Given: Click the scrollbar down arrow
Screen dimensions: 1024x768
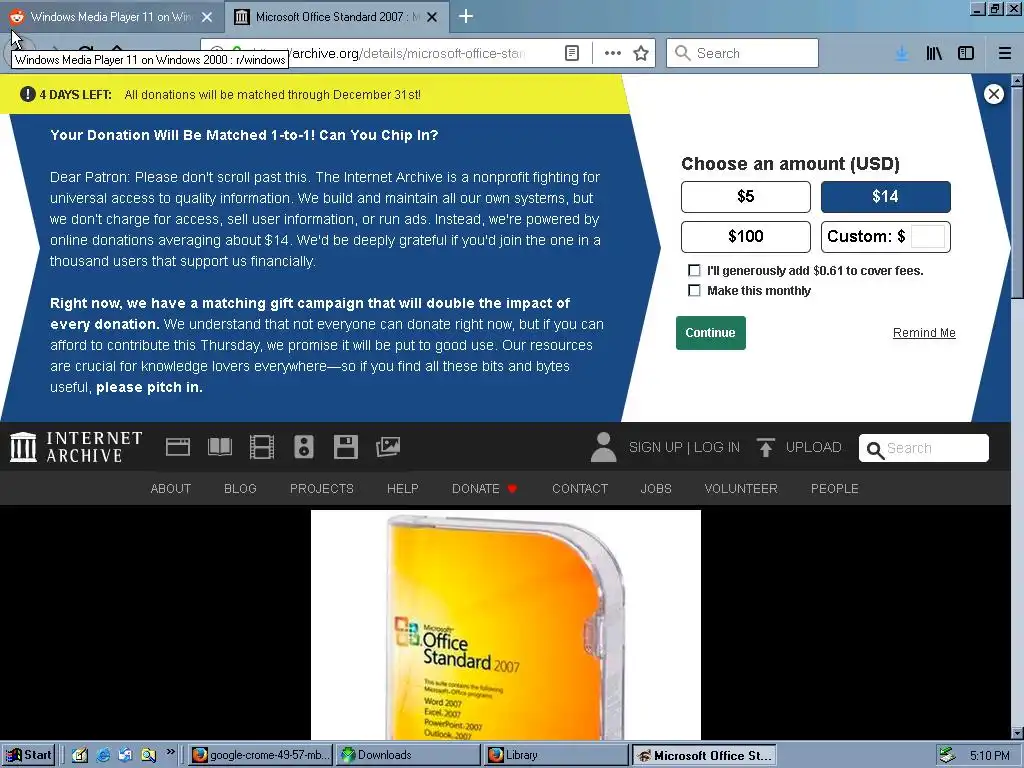Looking at the screenshot, I should coord(1017,734).
